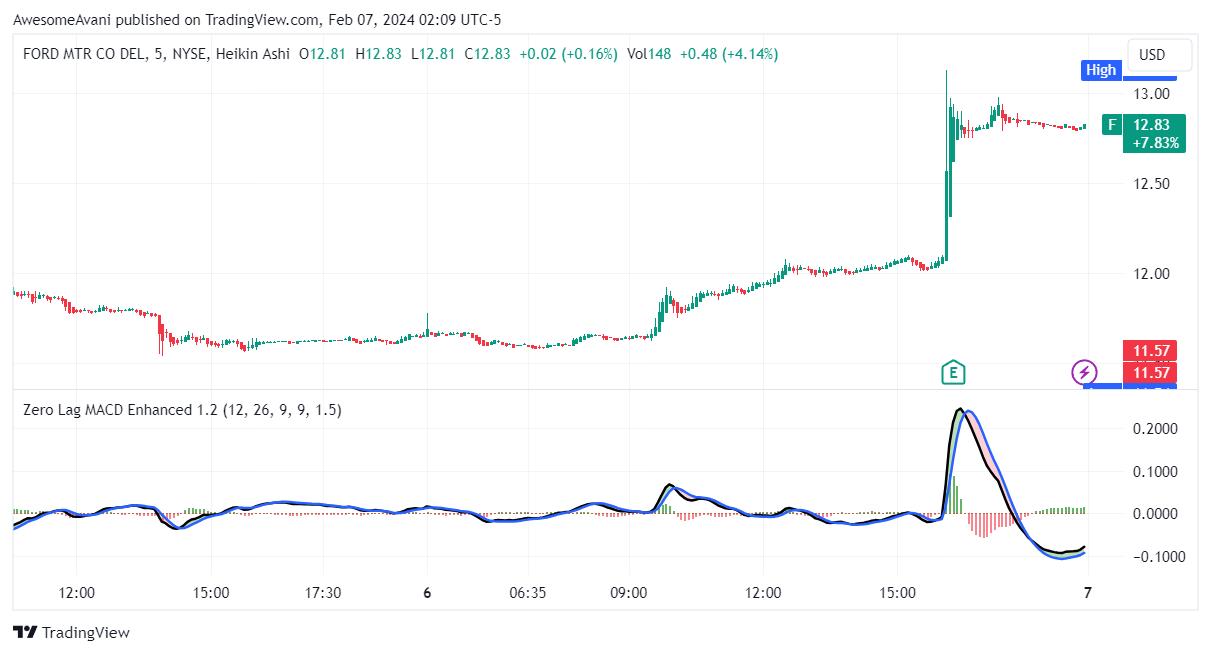
Task: Click the Heikin Ashi chart type text
Action: pos(251,54)
